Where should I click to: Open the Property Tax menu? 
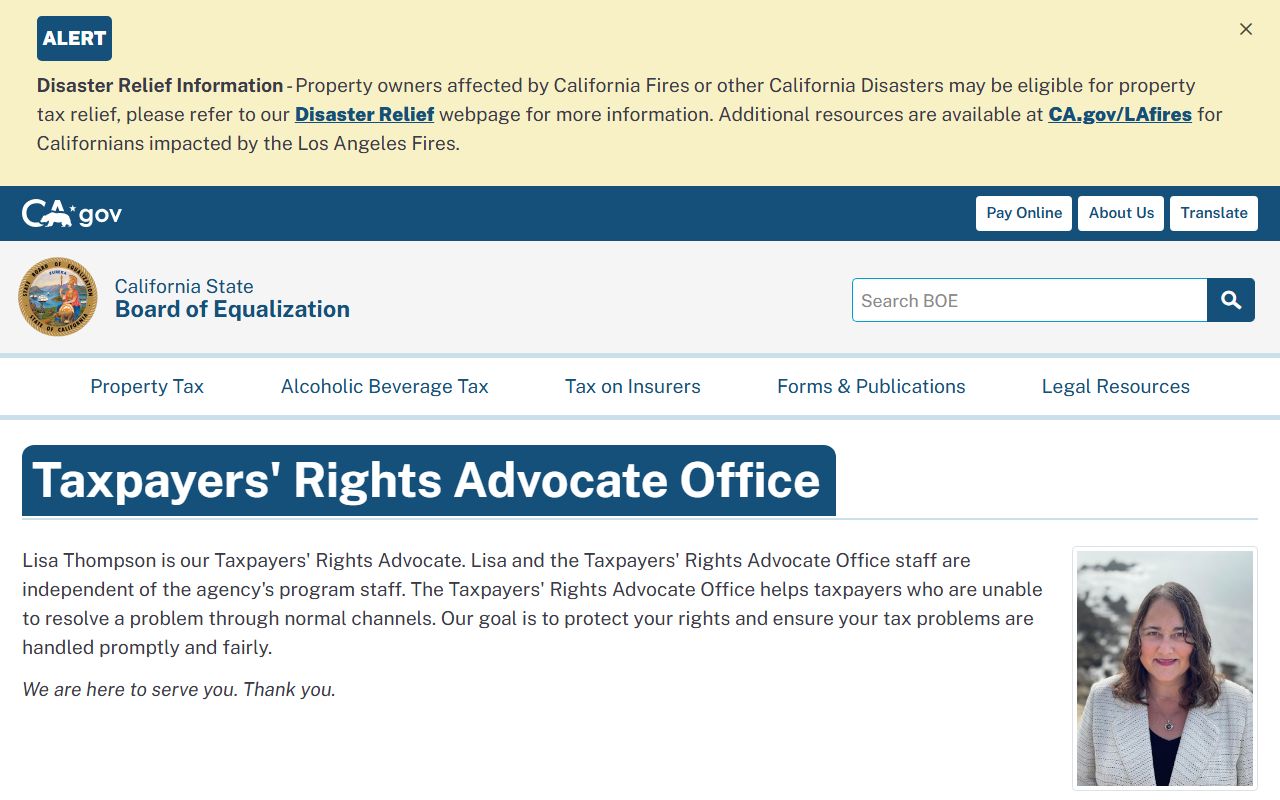(147, 386)
